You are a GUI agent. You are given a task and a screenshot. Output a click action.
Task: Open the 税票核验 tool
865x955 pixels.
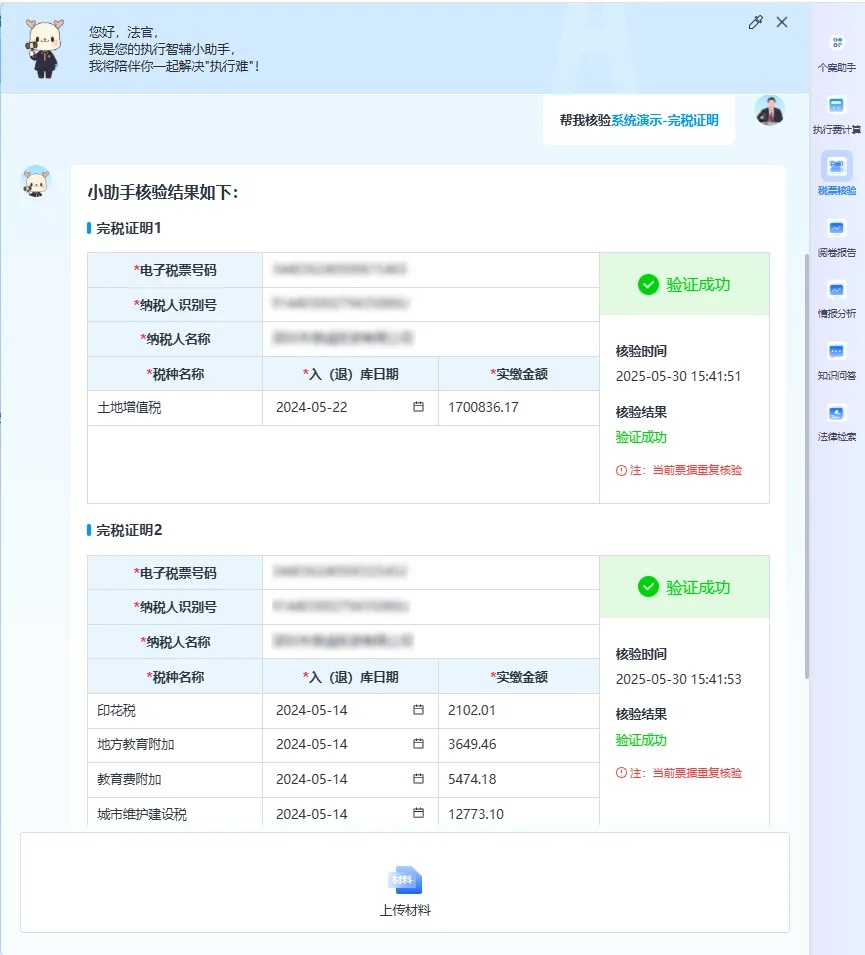point(838,176)
